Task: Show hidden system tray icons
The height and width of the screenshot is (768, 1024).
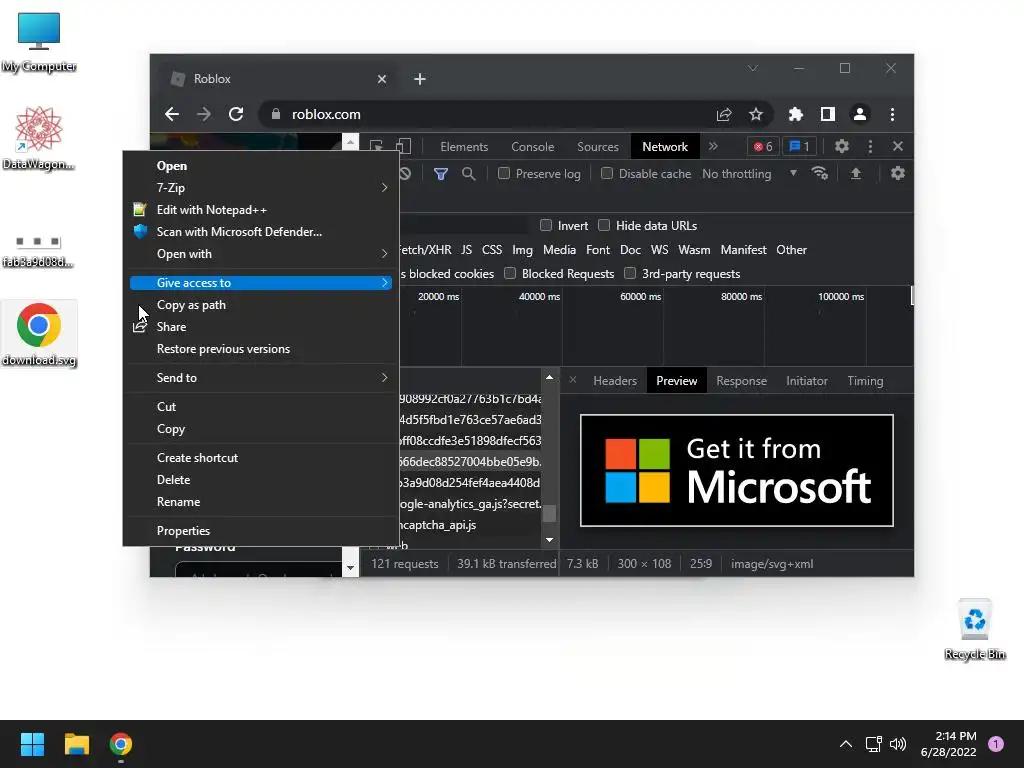Action: (x=846, y=744)
